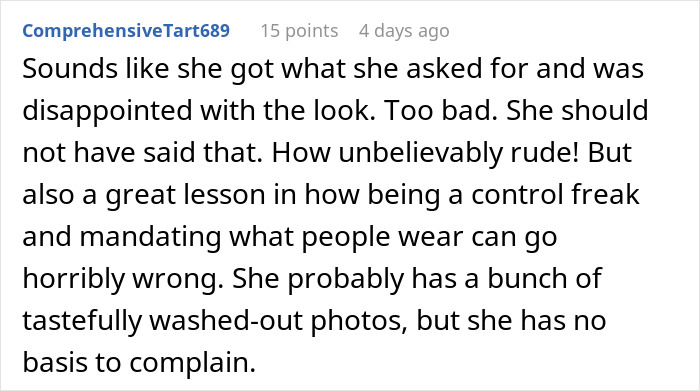Viewport: 700px width, 391px height.
Task: Click the phrase 'How unbelievably rude!'
Action: point(425,153)
